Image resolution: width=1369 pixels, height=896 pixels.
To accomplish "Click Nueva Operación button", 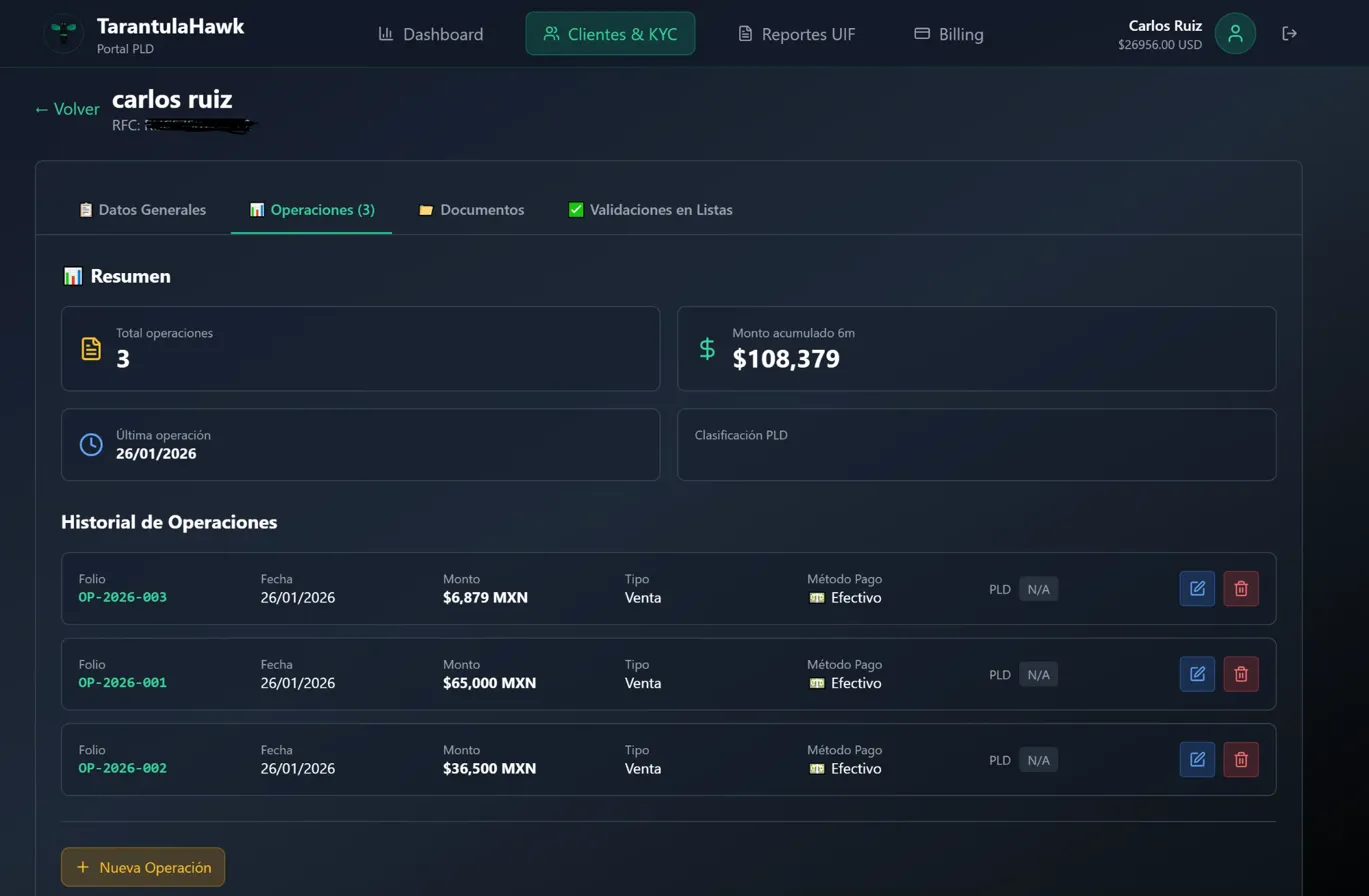I will pyautogui.click(x=143, y=867).
